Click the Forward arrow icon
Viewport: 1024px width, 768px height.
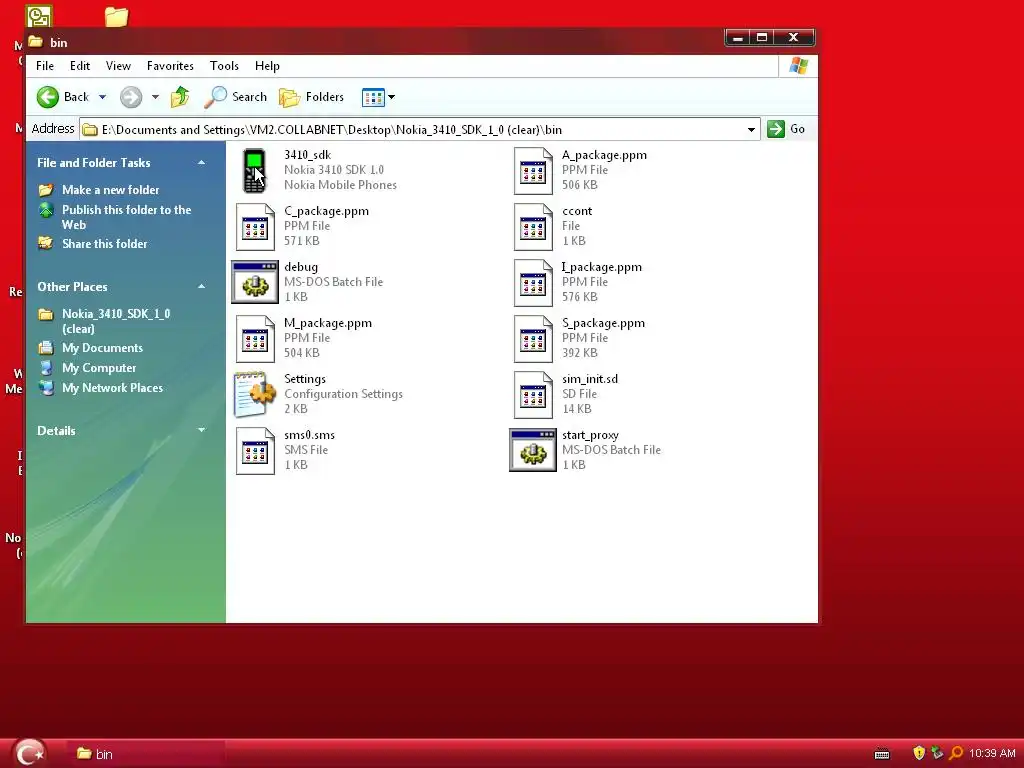tap(131, 97)
